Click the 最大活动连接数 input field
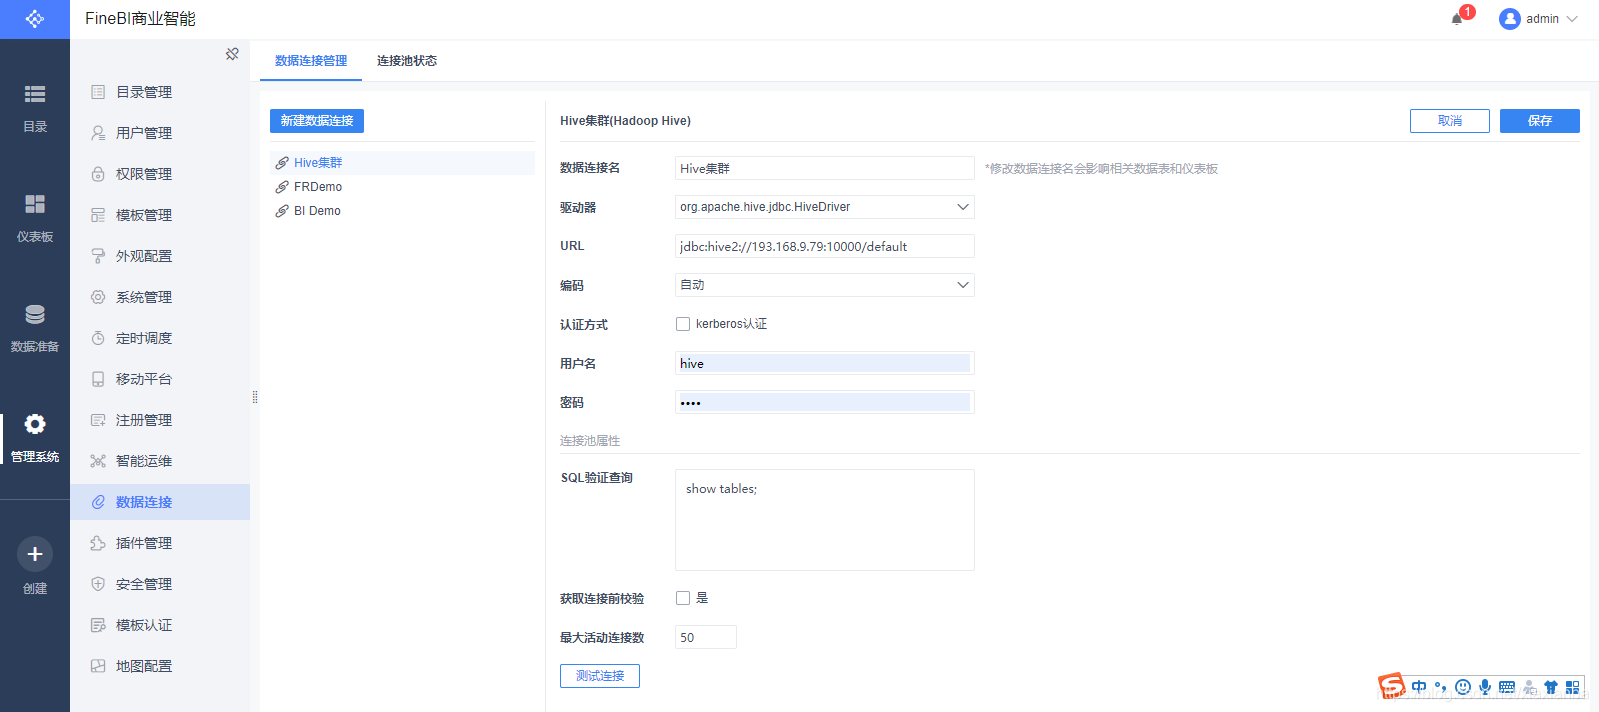The height and width of the screenshot is (712, 1599). click(x=706, y=637)
